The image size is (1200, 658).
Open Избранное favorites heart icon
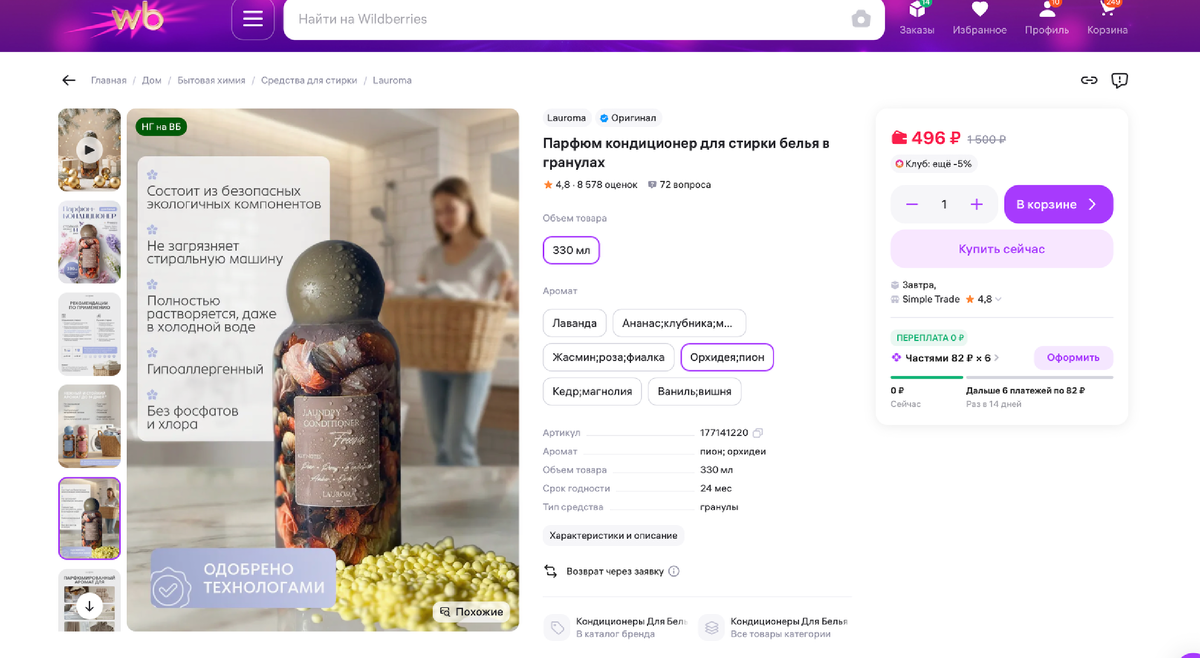[980, 18]
